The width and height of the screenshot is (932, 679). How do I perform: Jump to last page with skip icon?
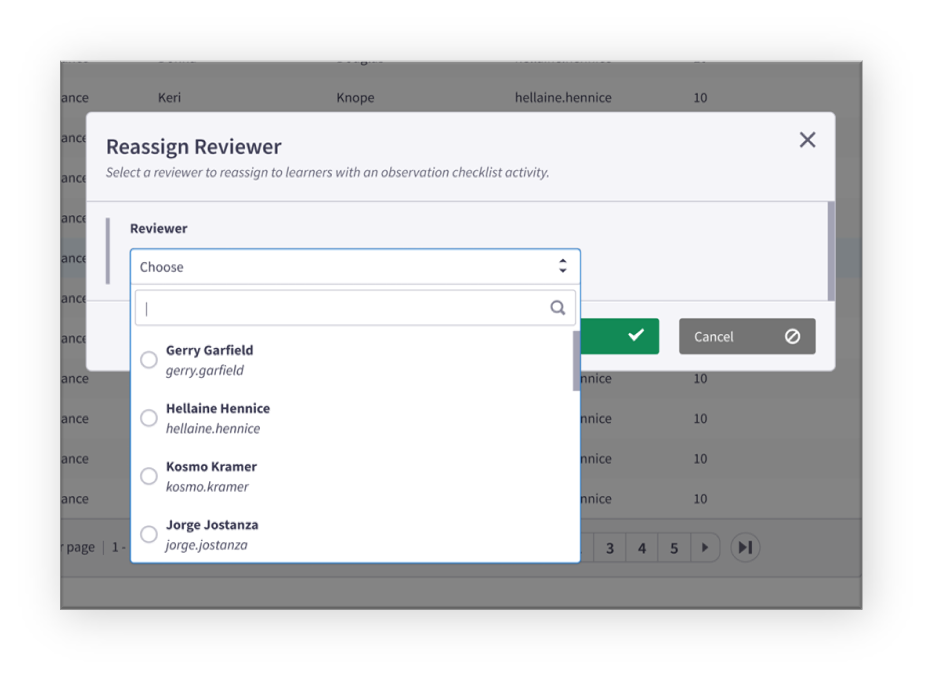click(745, 547)
